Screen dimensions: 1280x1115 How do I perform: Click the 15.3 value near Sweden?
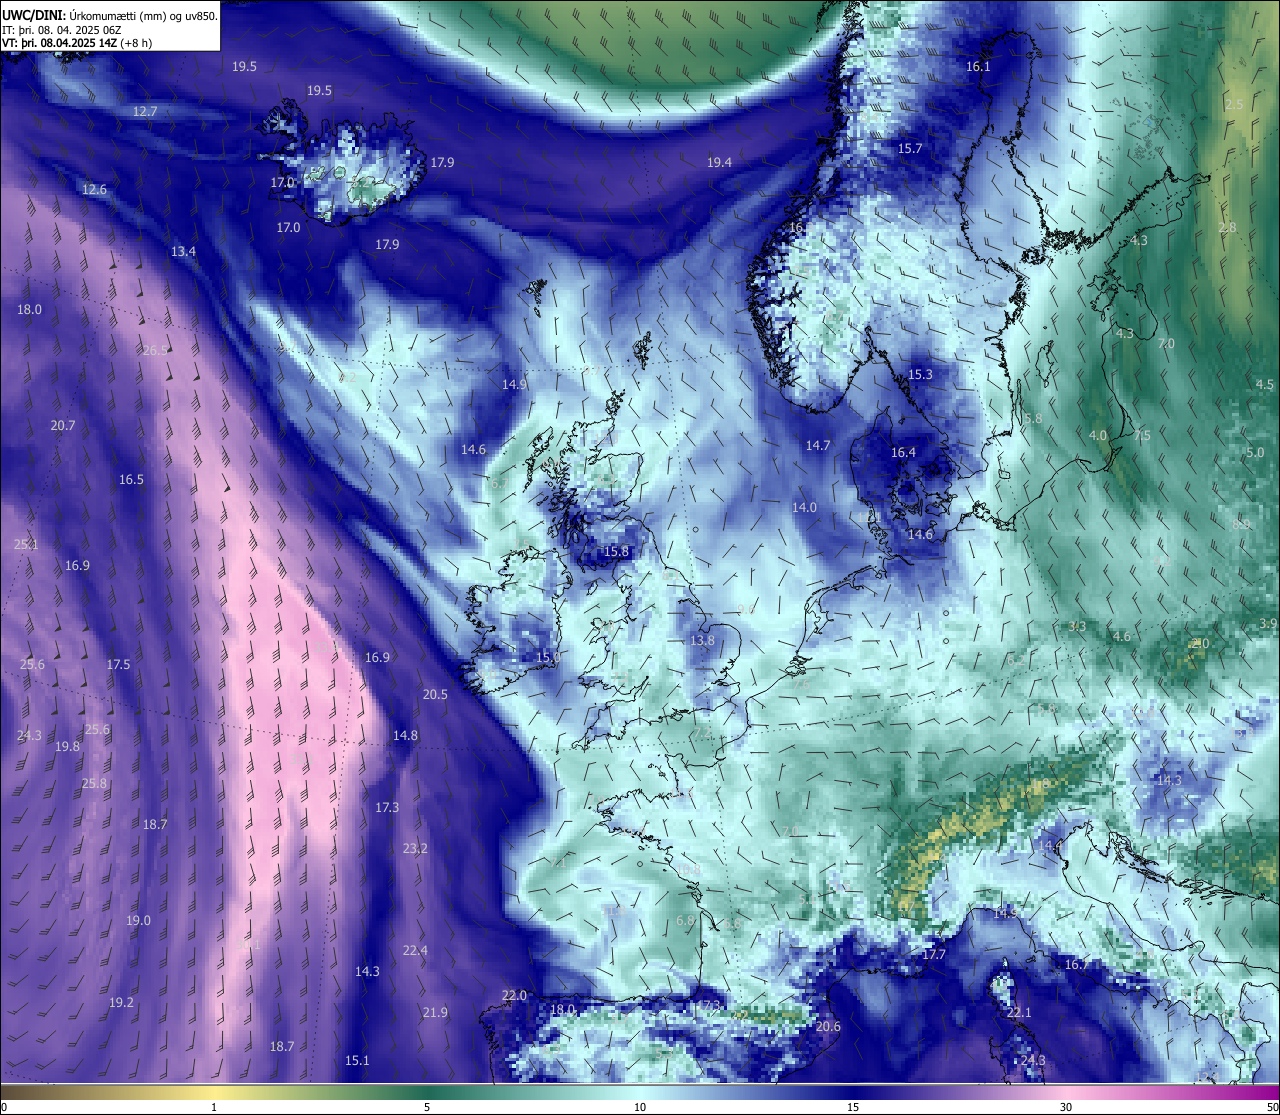click(920, 374)
